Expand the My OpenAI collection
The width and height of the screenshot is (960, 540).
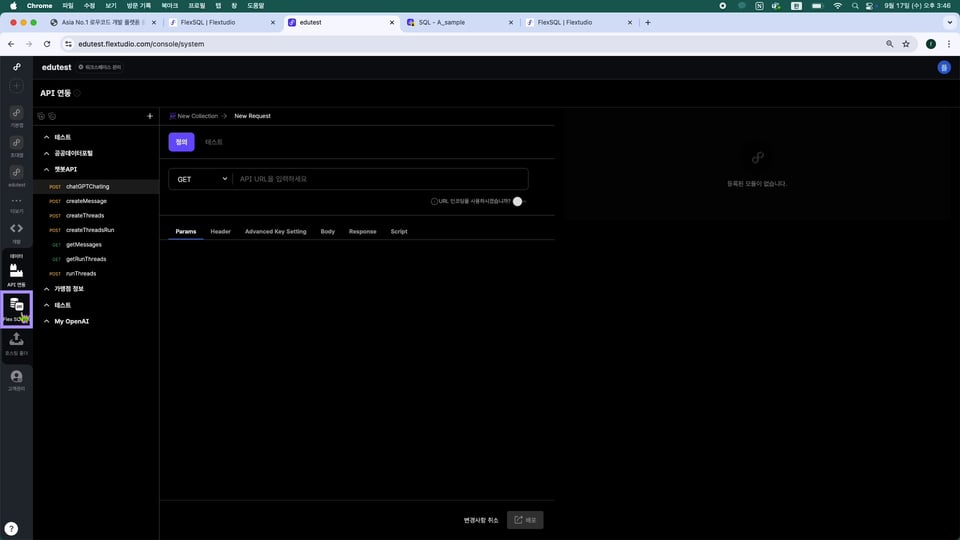point(47,321)
